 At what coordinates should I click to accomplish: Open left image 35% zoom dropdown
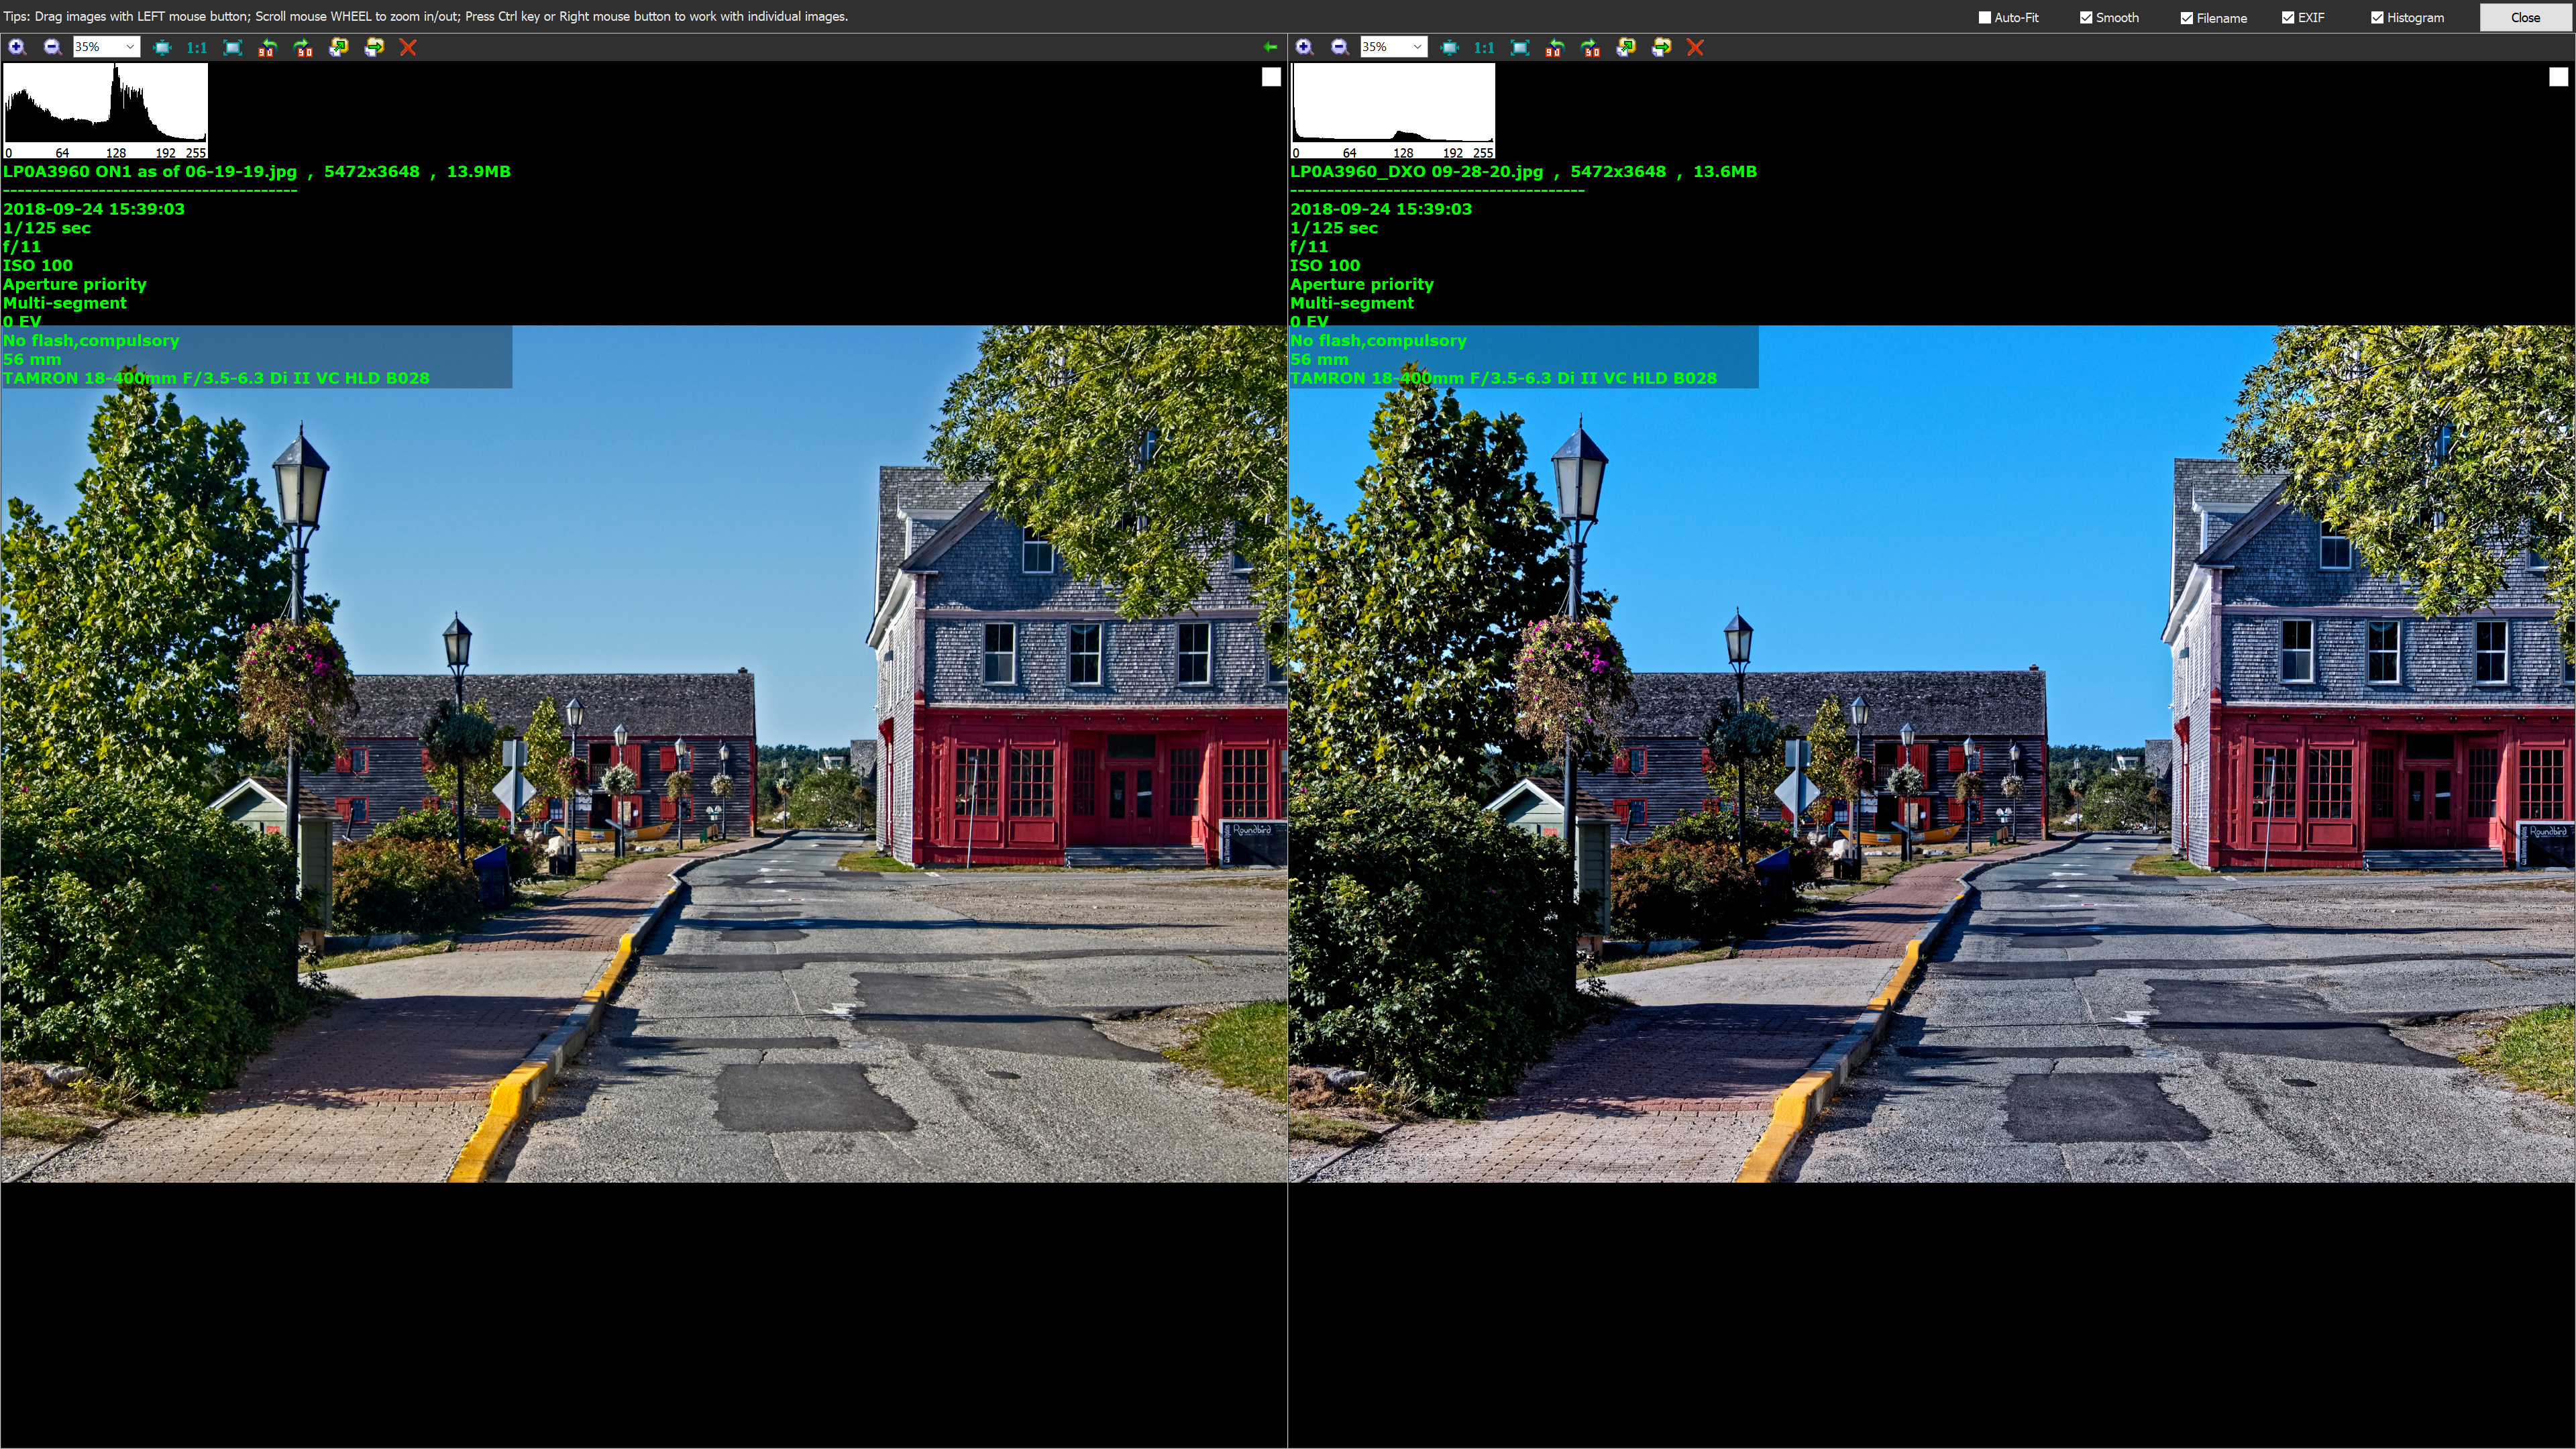click(129, 47)
